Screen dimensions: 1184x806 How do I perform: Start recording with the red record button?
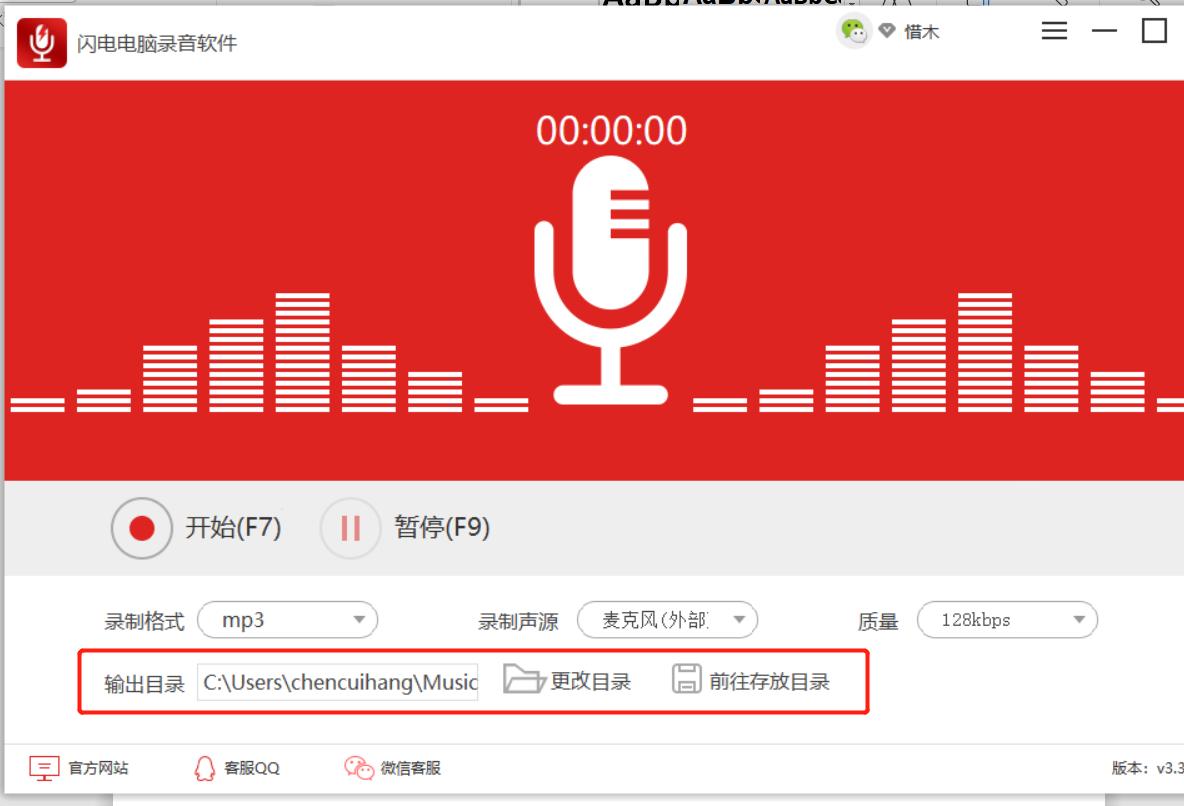[x=142, y=528]
